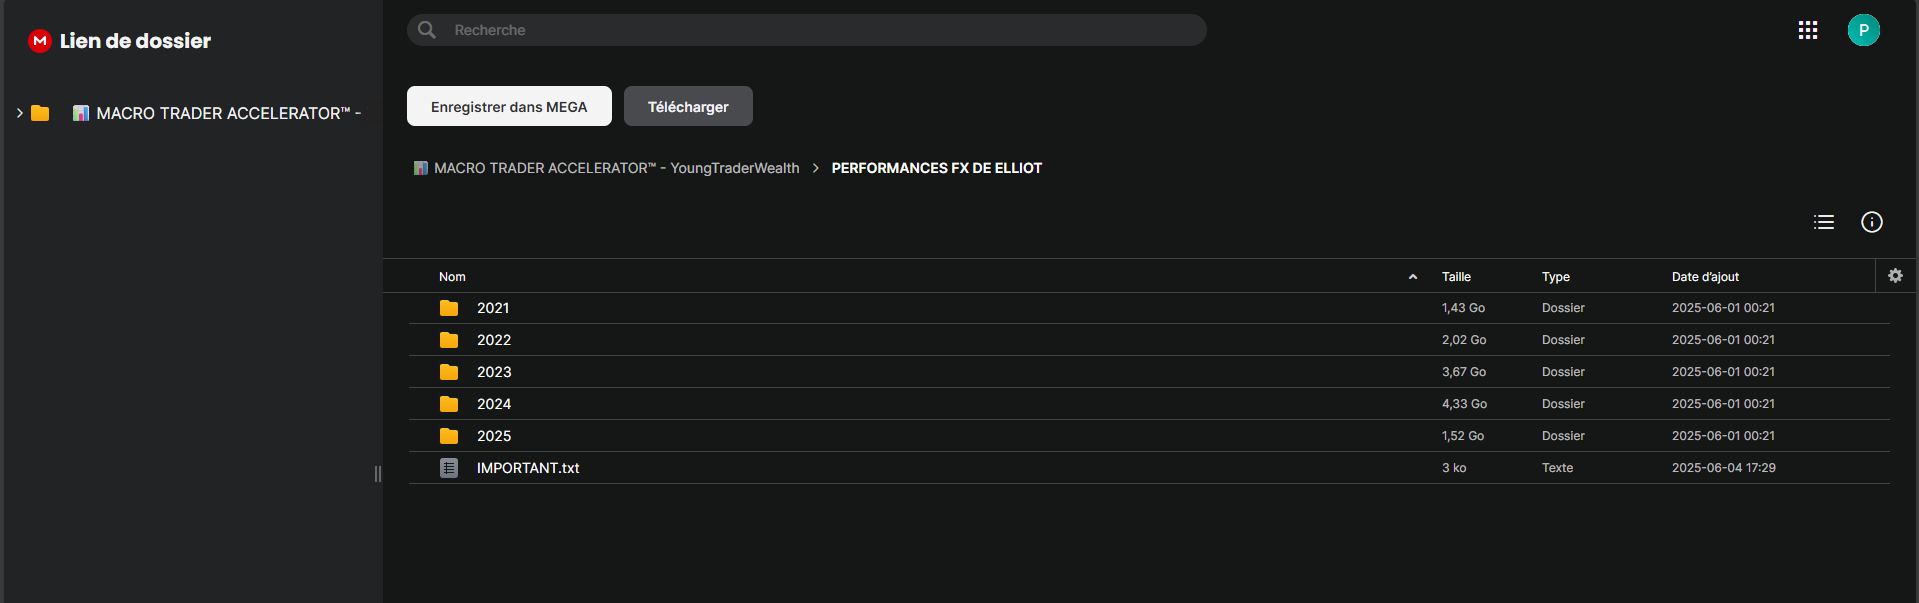Sort files by Type column header
Image resolution: width=1919 pixels, height=603 pixels.
tap(1556, 277)
